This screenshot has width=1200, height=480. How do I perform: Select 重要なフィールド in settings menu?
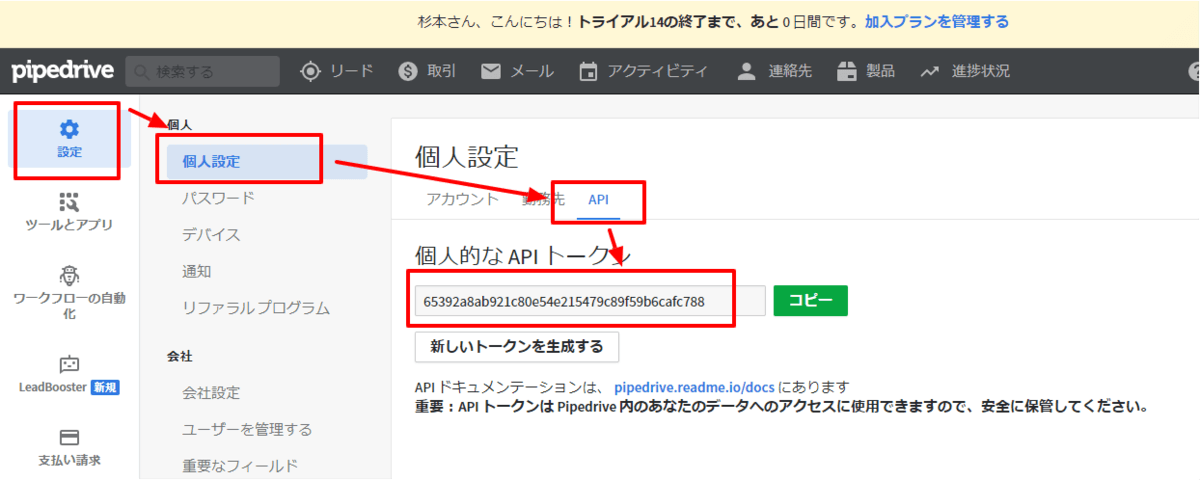coord(240,465)
